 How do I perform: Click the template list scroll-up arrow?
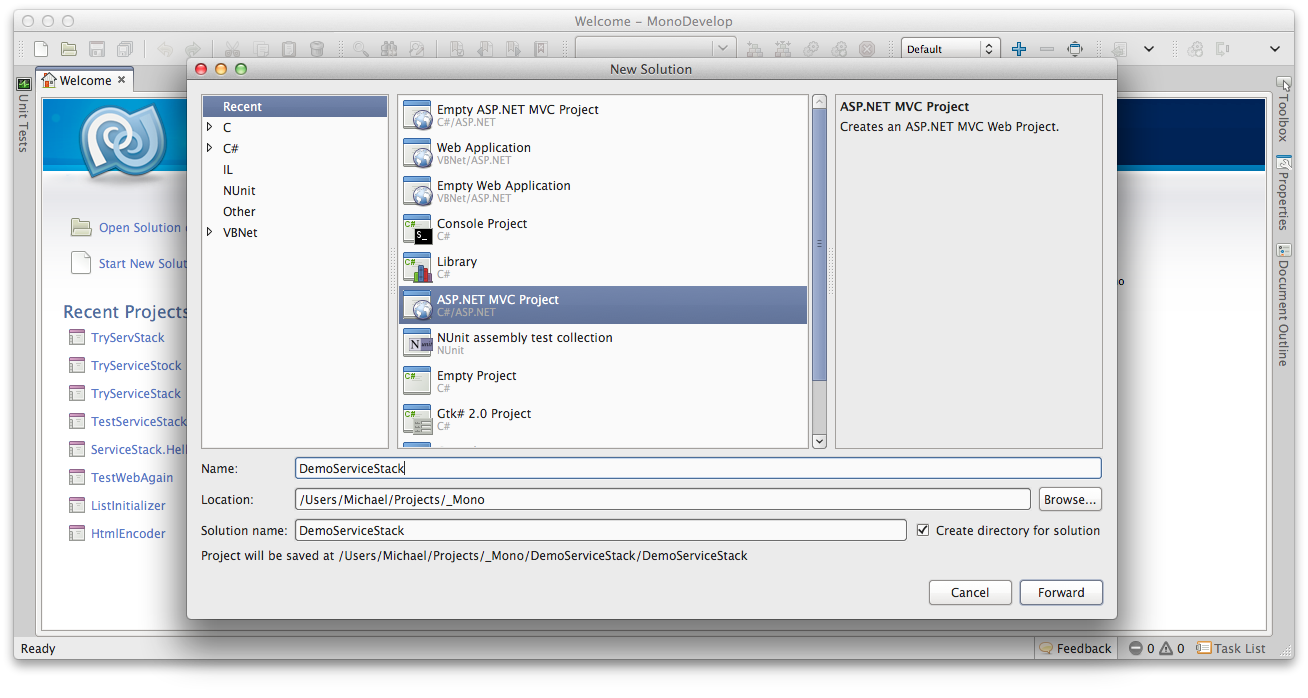(x=819, y=102)
